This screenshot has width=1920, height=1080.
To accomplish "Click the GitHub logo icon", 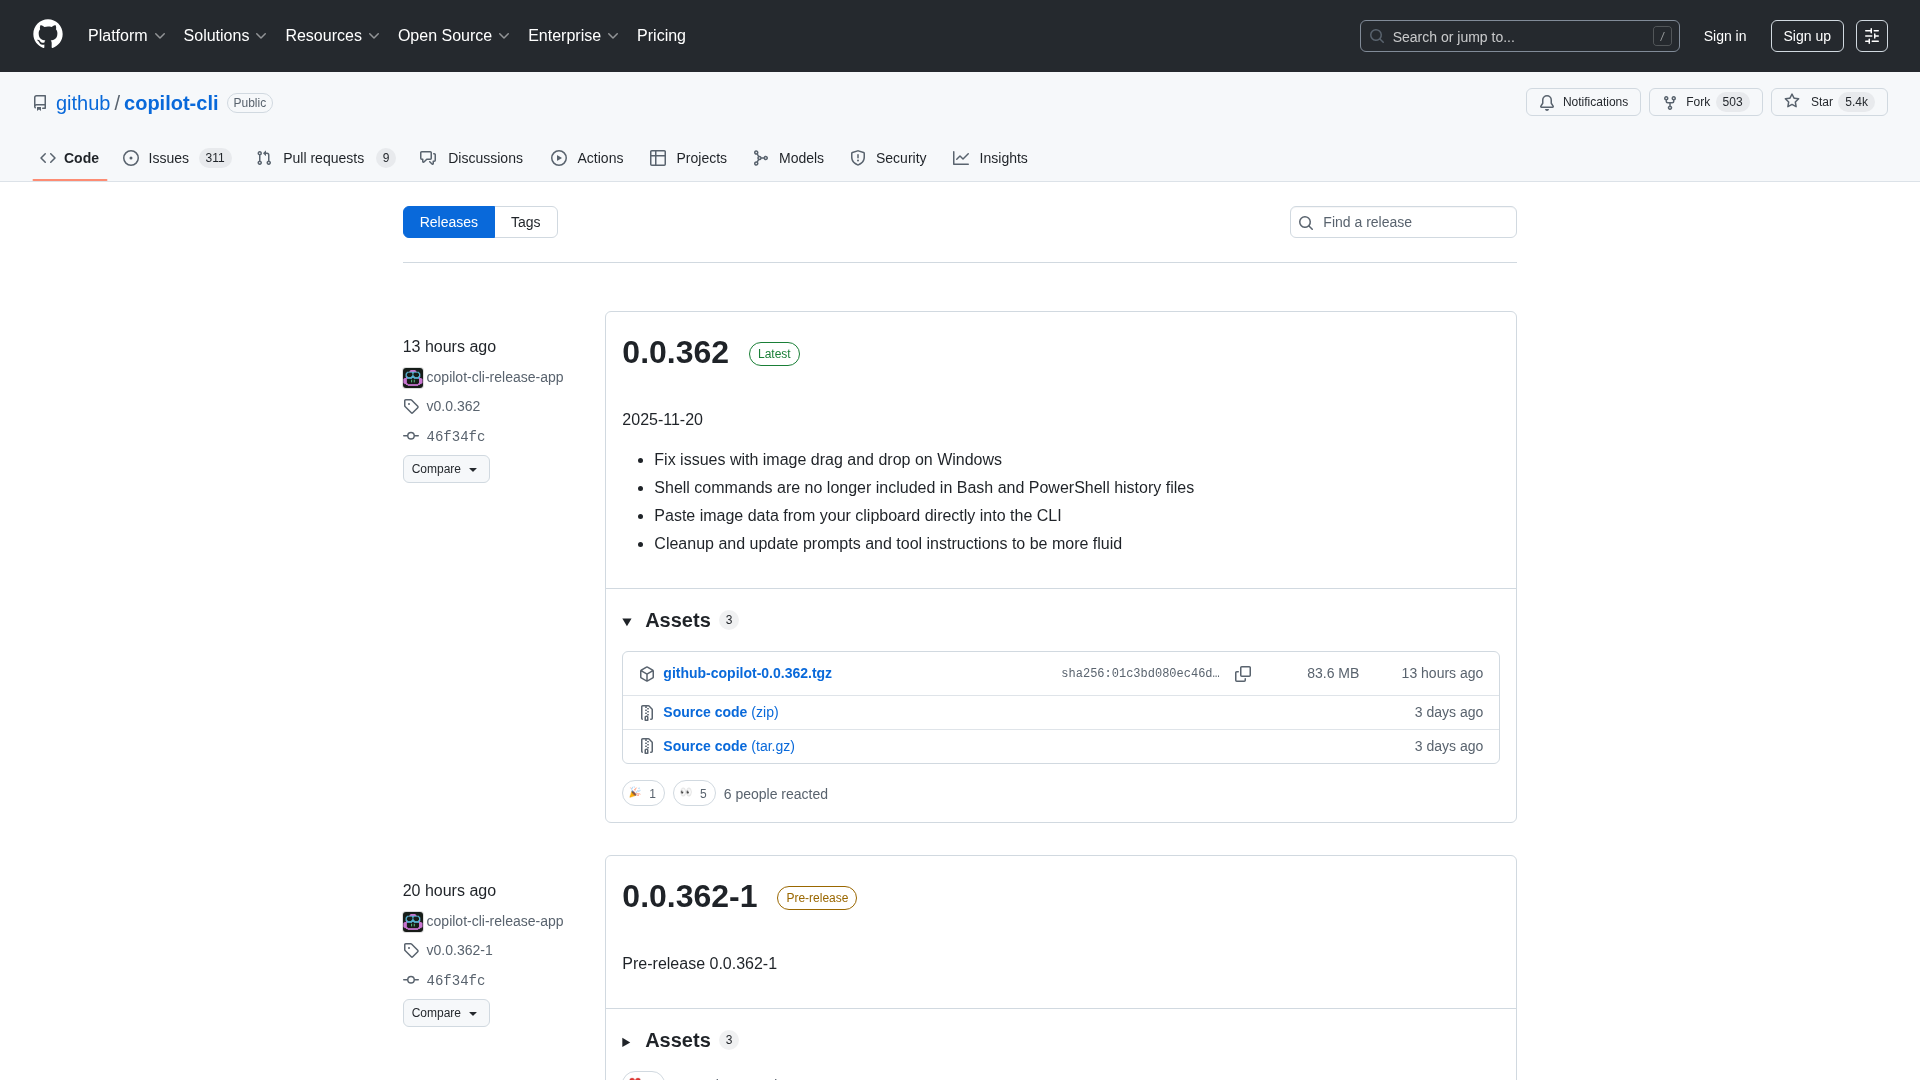I will tap(47, 35).
